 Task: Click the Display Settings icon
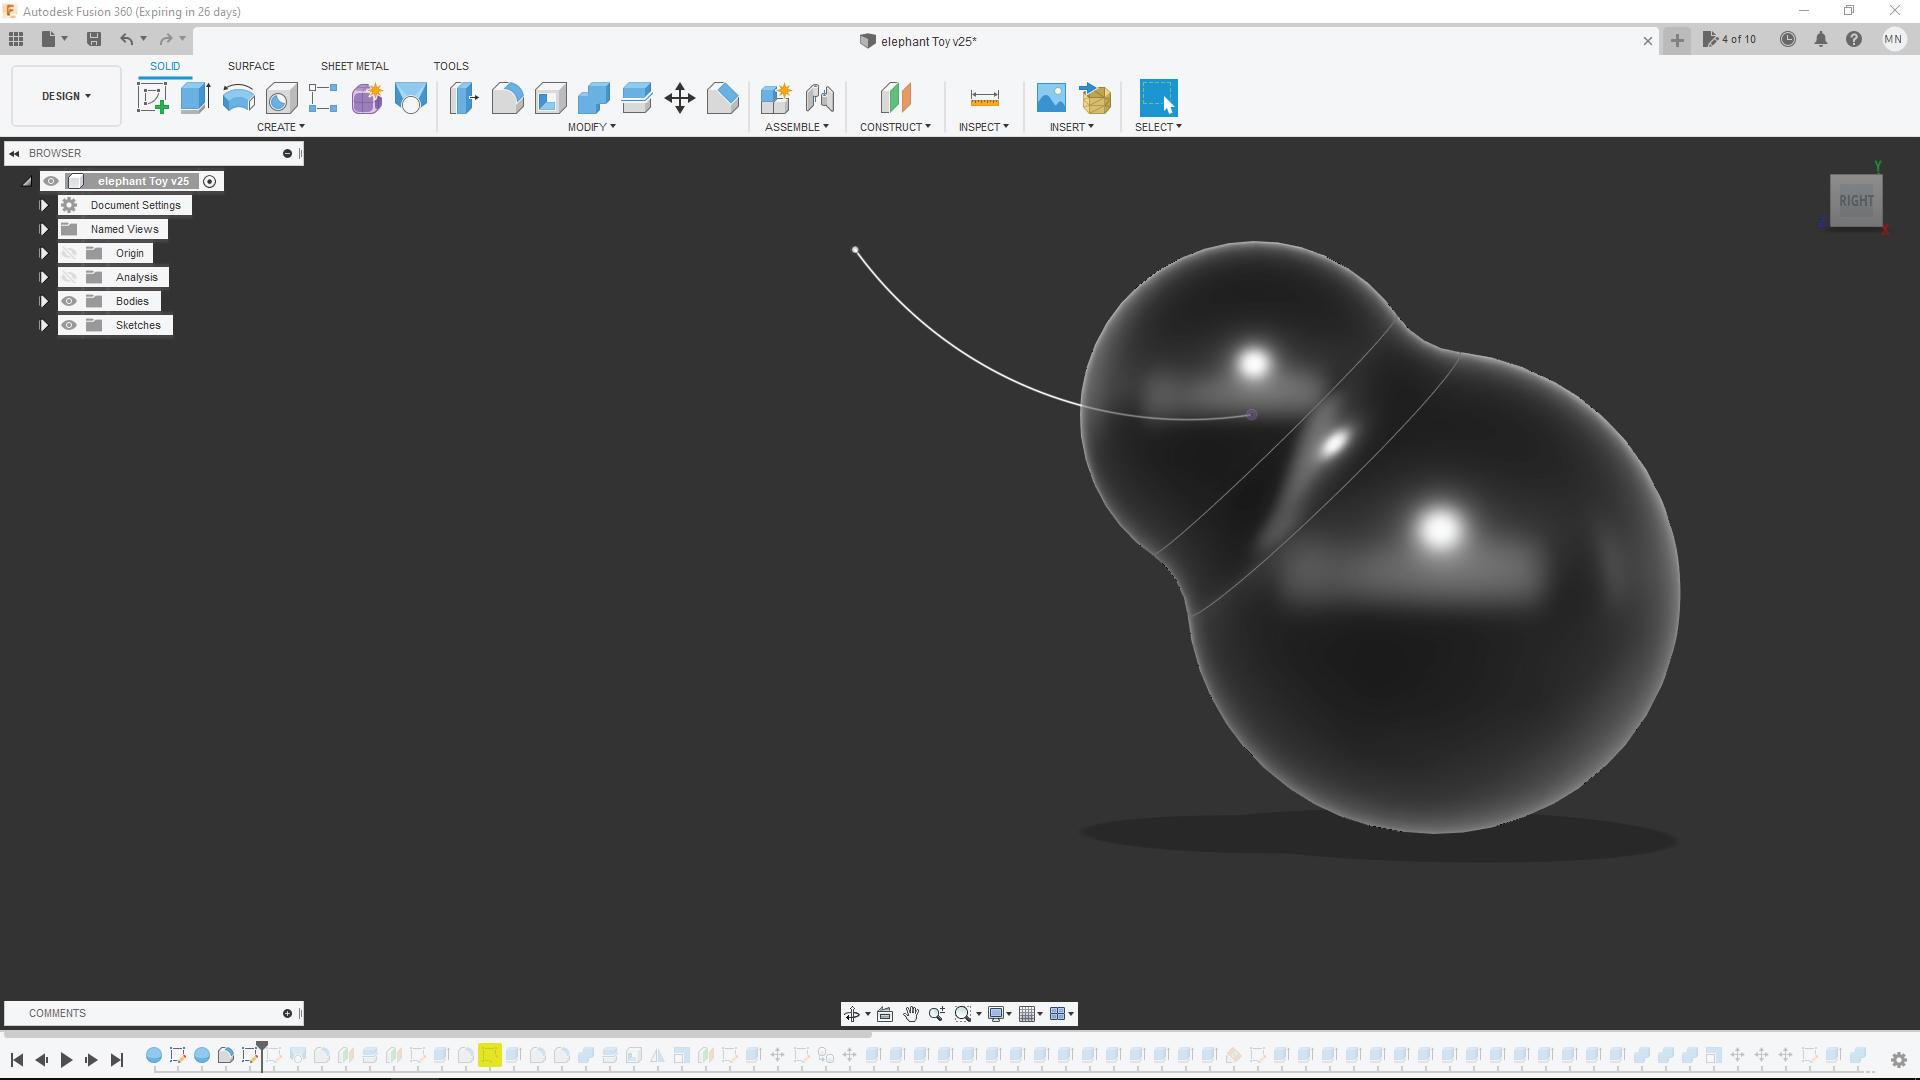996,1014
